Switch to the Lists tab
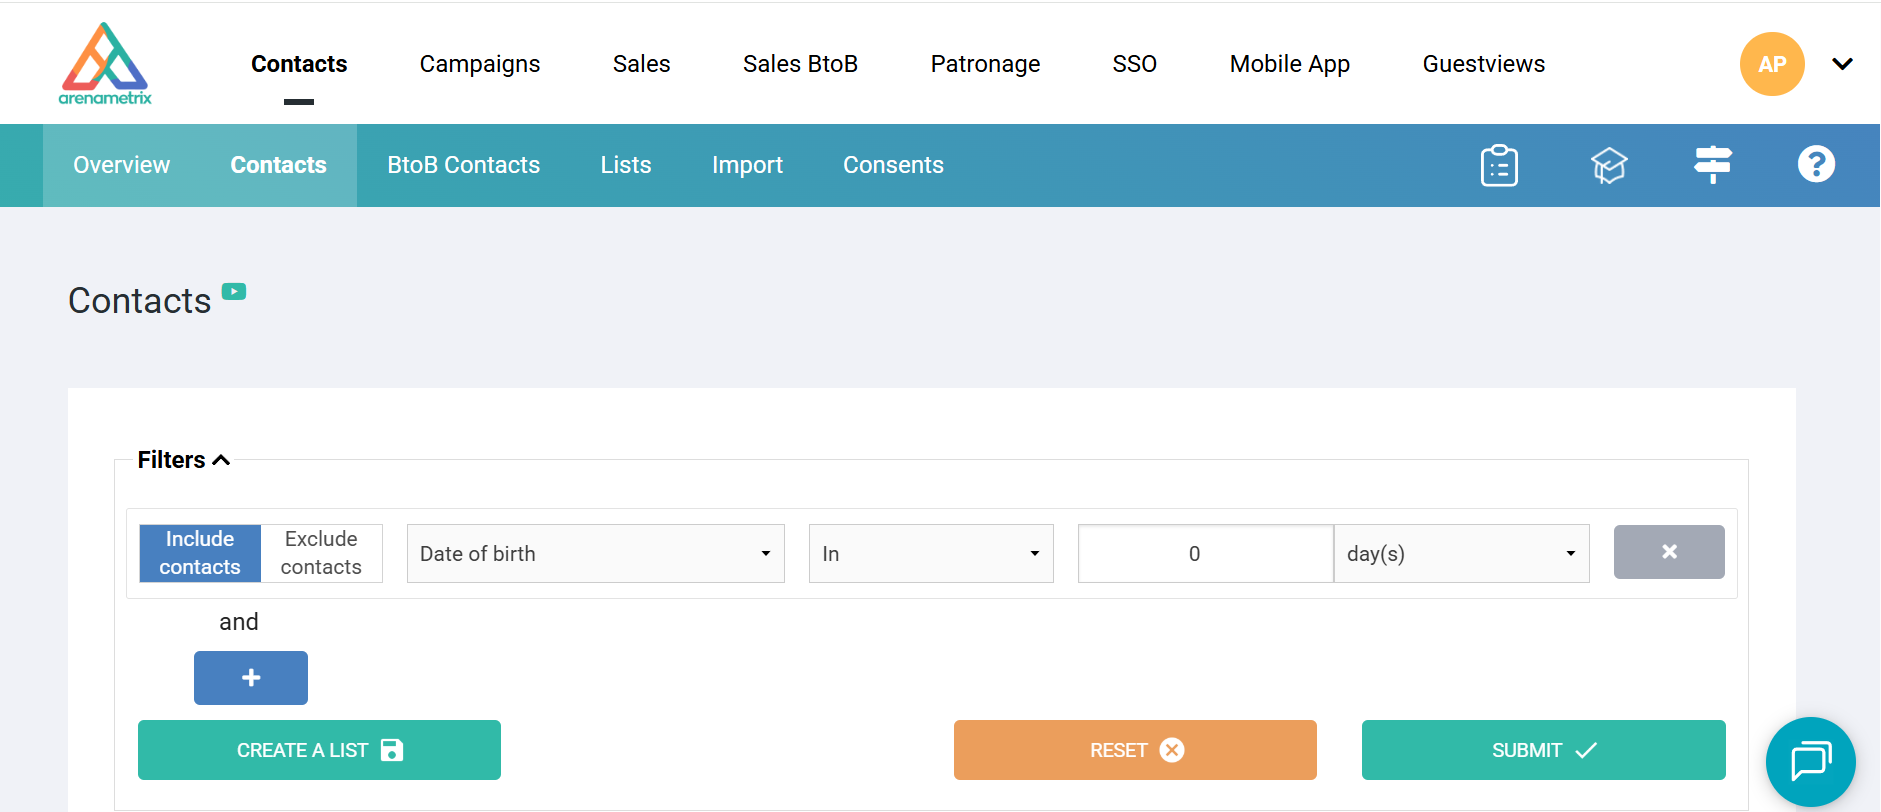The height and width of the screenshot is (812, 1881). tap(625, 165)
